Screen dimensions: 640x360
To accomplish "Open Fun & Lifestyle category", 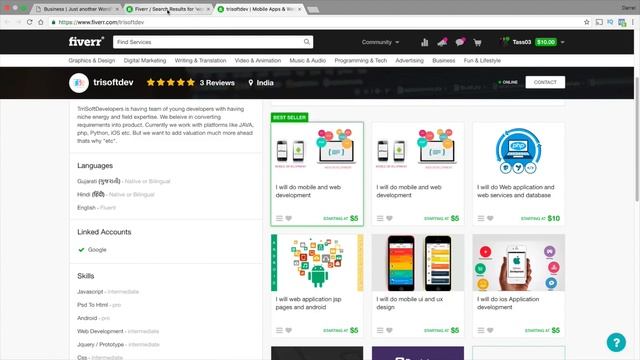I will click(x=482, y=60).
